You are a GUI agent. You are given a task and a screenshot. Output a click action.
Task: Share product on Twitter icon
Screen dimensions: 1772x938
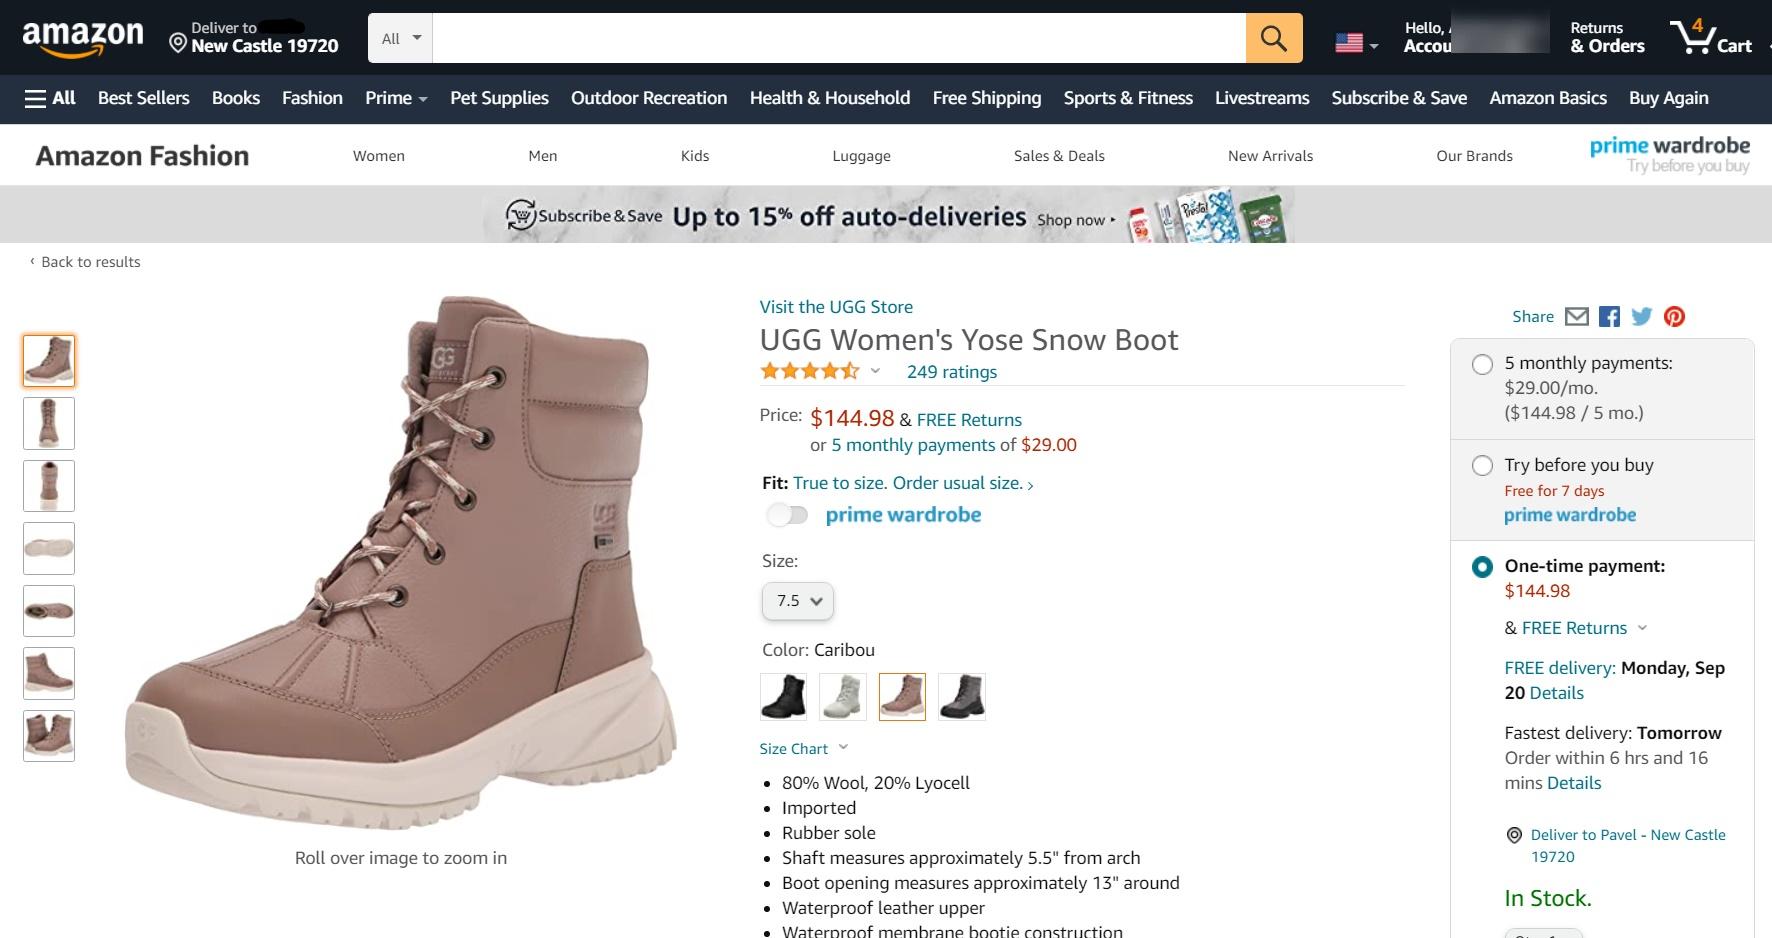point(1641,317)
